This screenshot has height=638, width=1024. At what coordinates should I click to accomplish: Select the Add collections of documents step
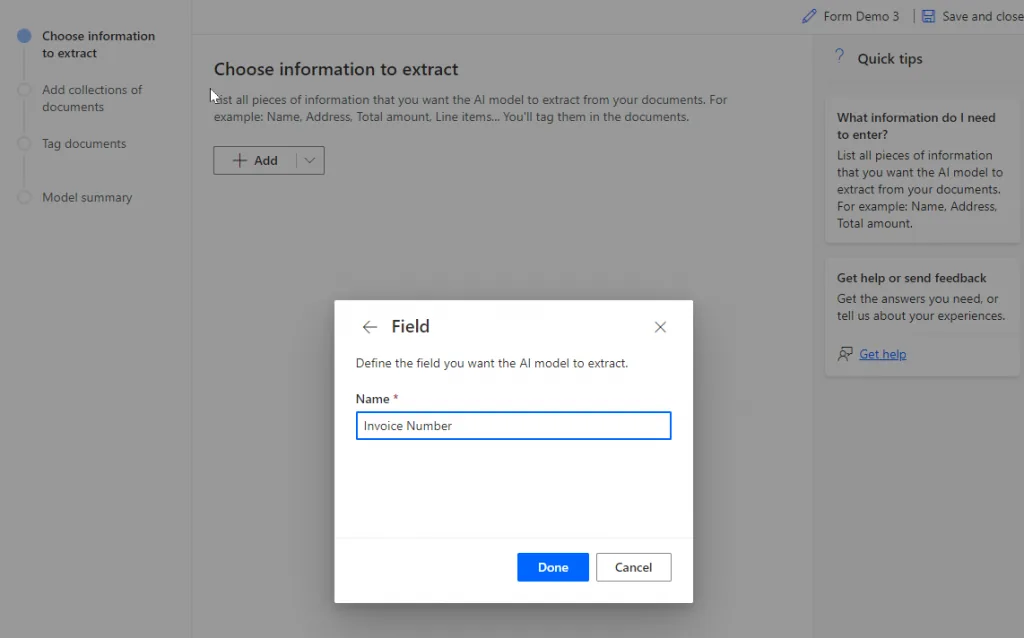(x=92, y=98)
